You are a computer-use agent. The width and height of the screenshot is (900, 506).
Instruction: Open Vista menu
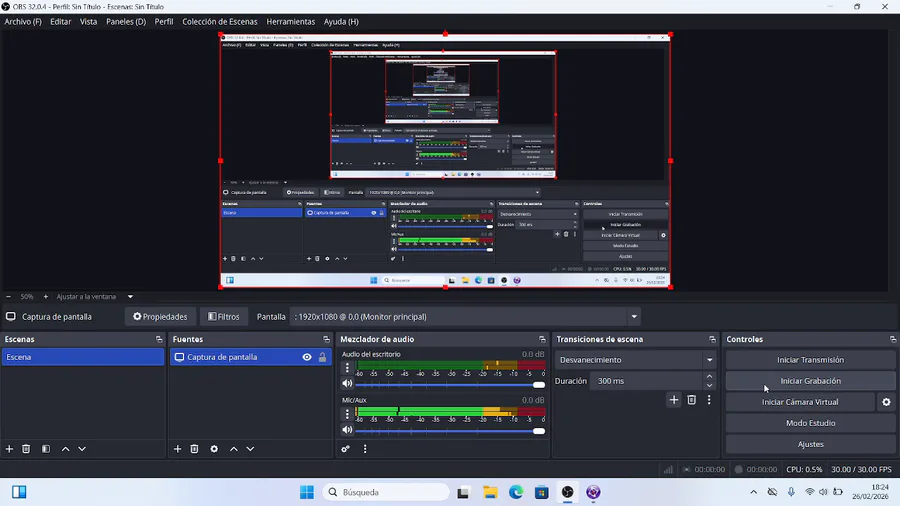(88, 21)
